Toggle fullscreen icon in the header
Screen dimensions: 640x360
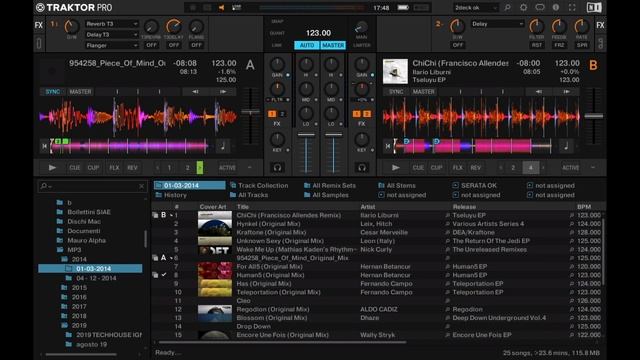(x=572, y=7)
